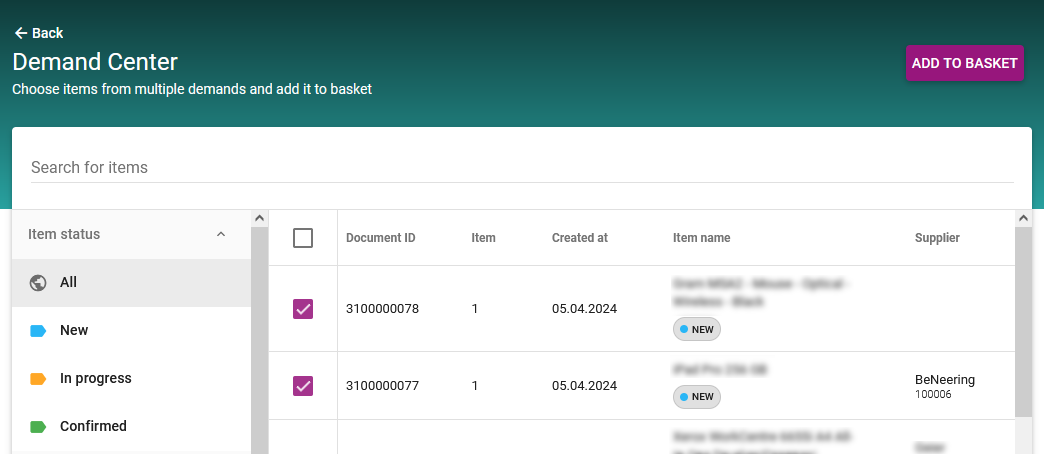Screen dimensions: 1044x454
Task: Click the back arrow icon
Action: (20, 33)
